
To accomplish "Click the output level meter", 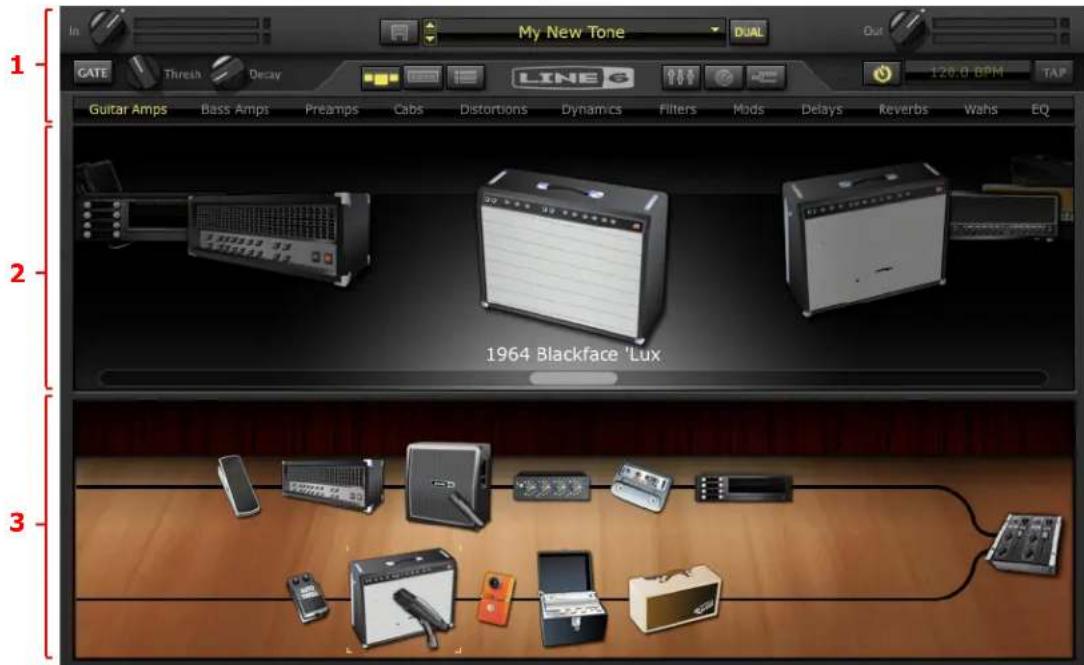I will pyautogui.click(x=1000, y=32).
